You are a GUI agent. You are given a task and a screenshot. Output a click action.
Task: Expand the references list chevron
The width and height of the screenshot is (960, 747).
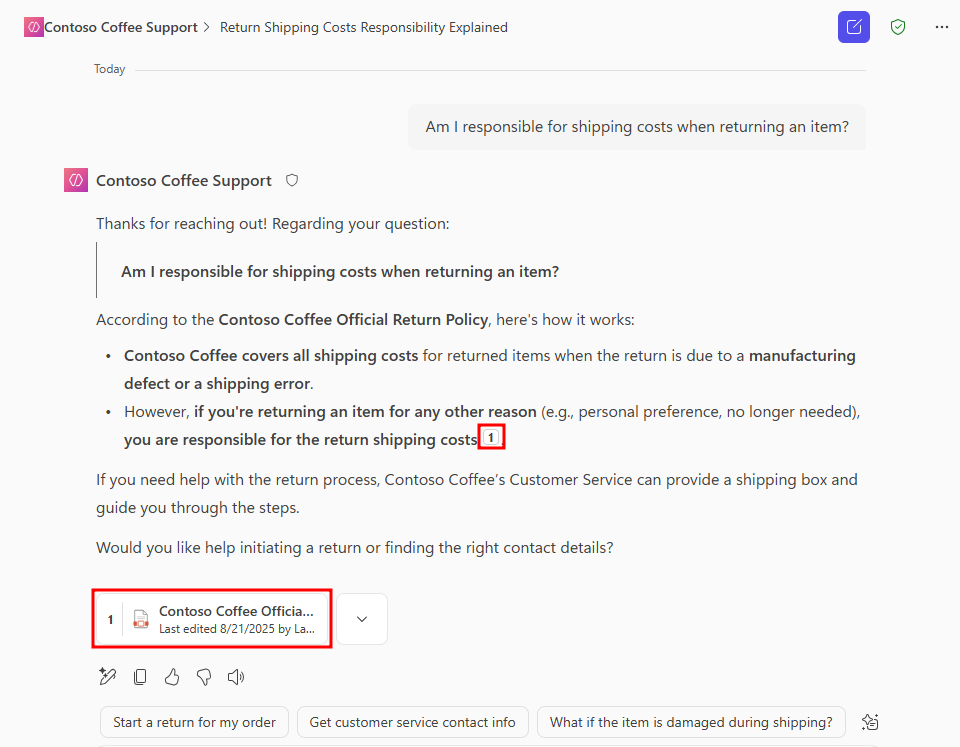coord(362,619)
